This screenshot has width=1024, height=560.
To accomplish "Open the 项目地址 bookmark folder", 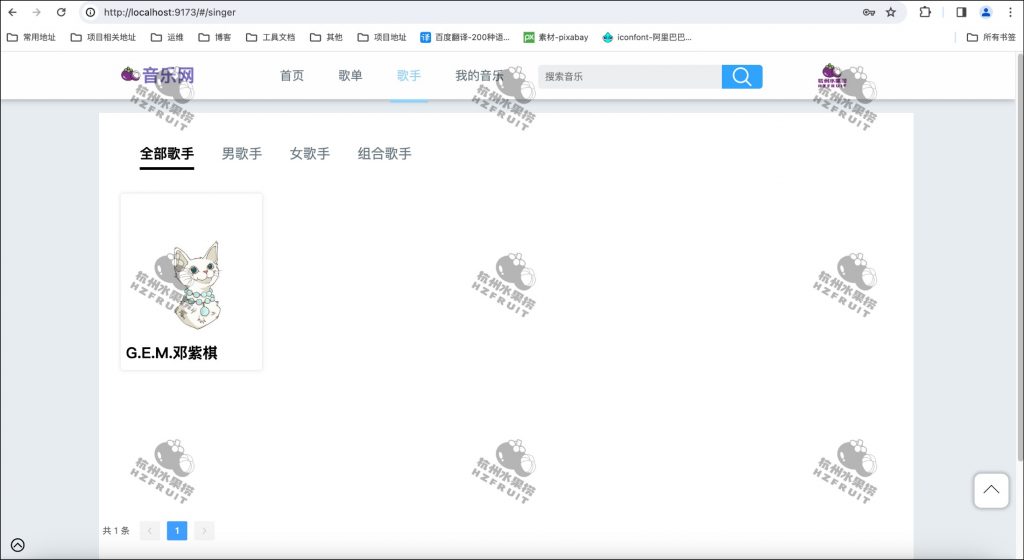I will point(382,37).
